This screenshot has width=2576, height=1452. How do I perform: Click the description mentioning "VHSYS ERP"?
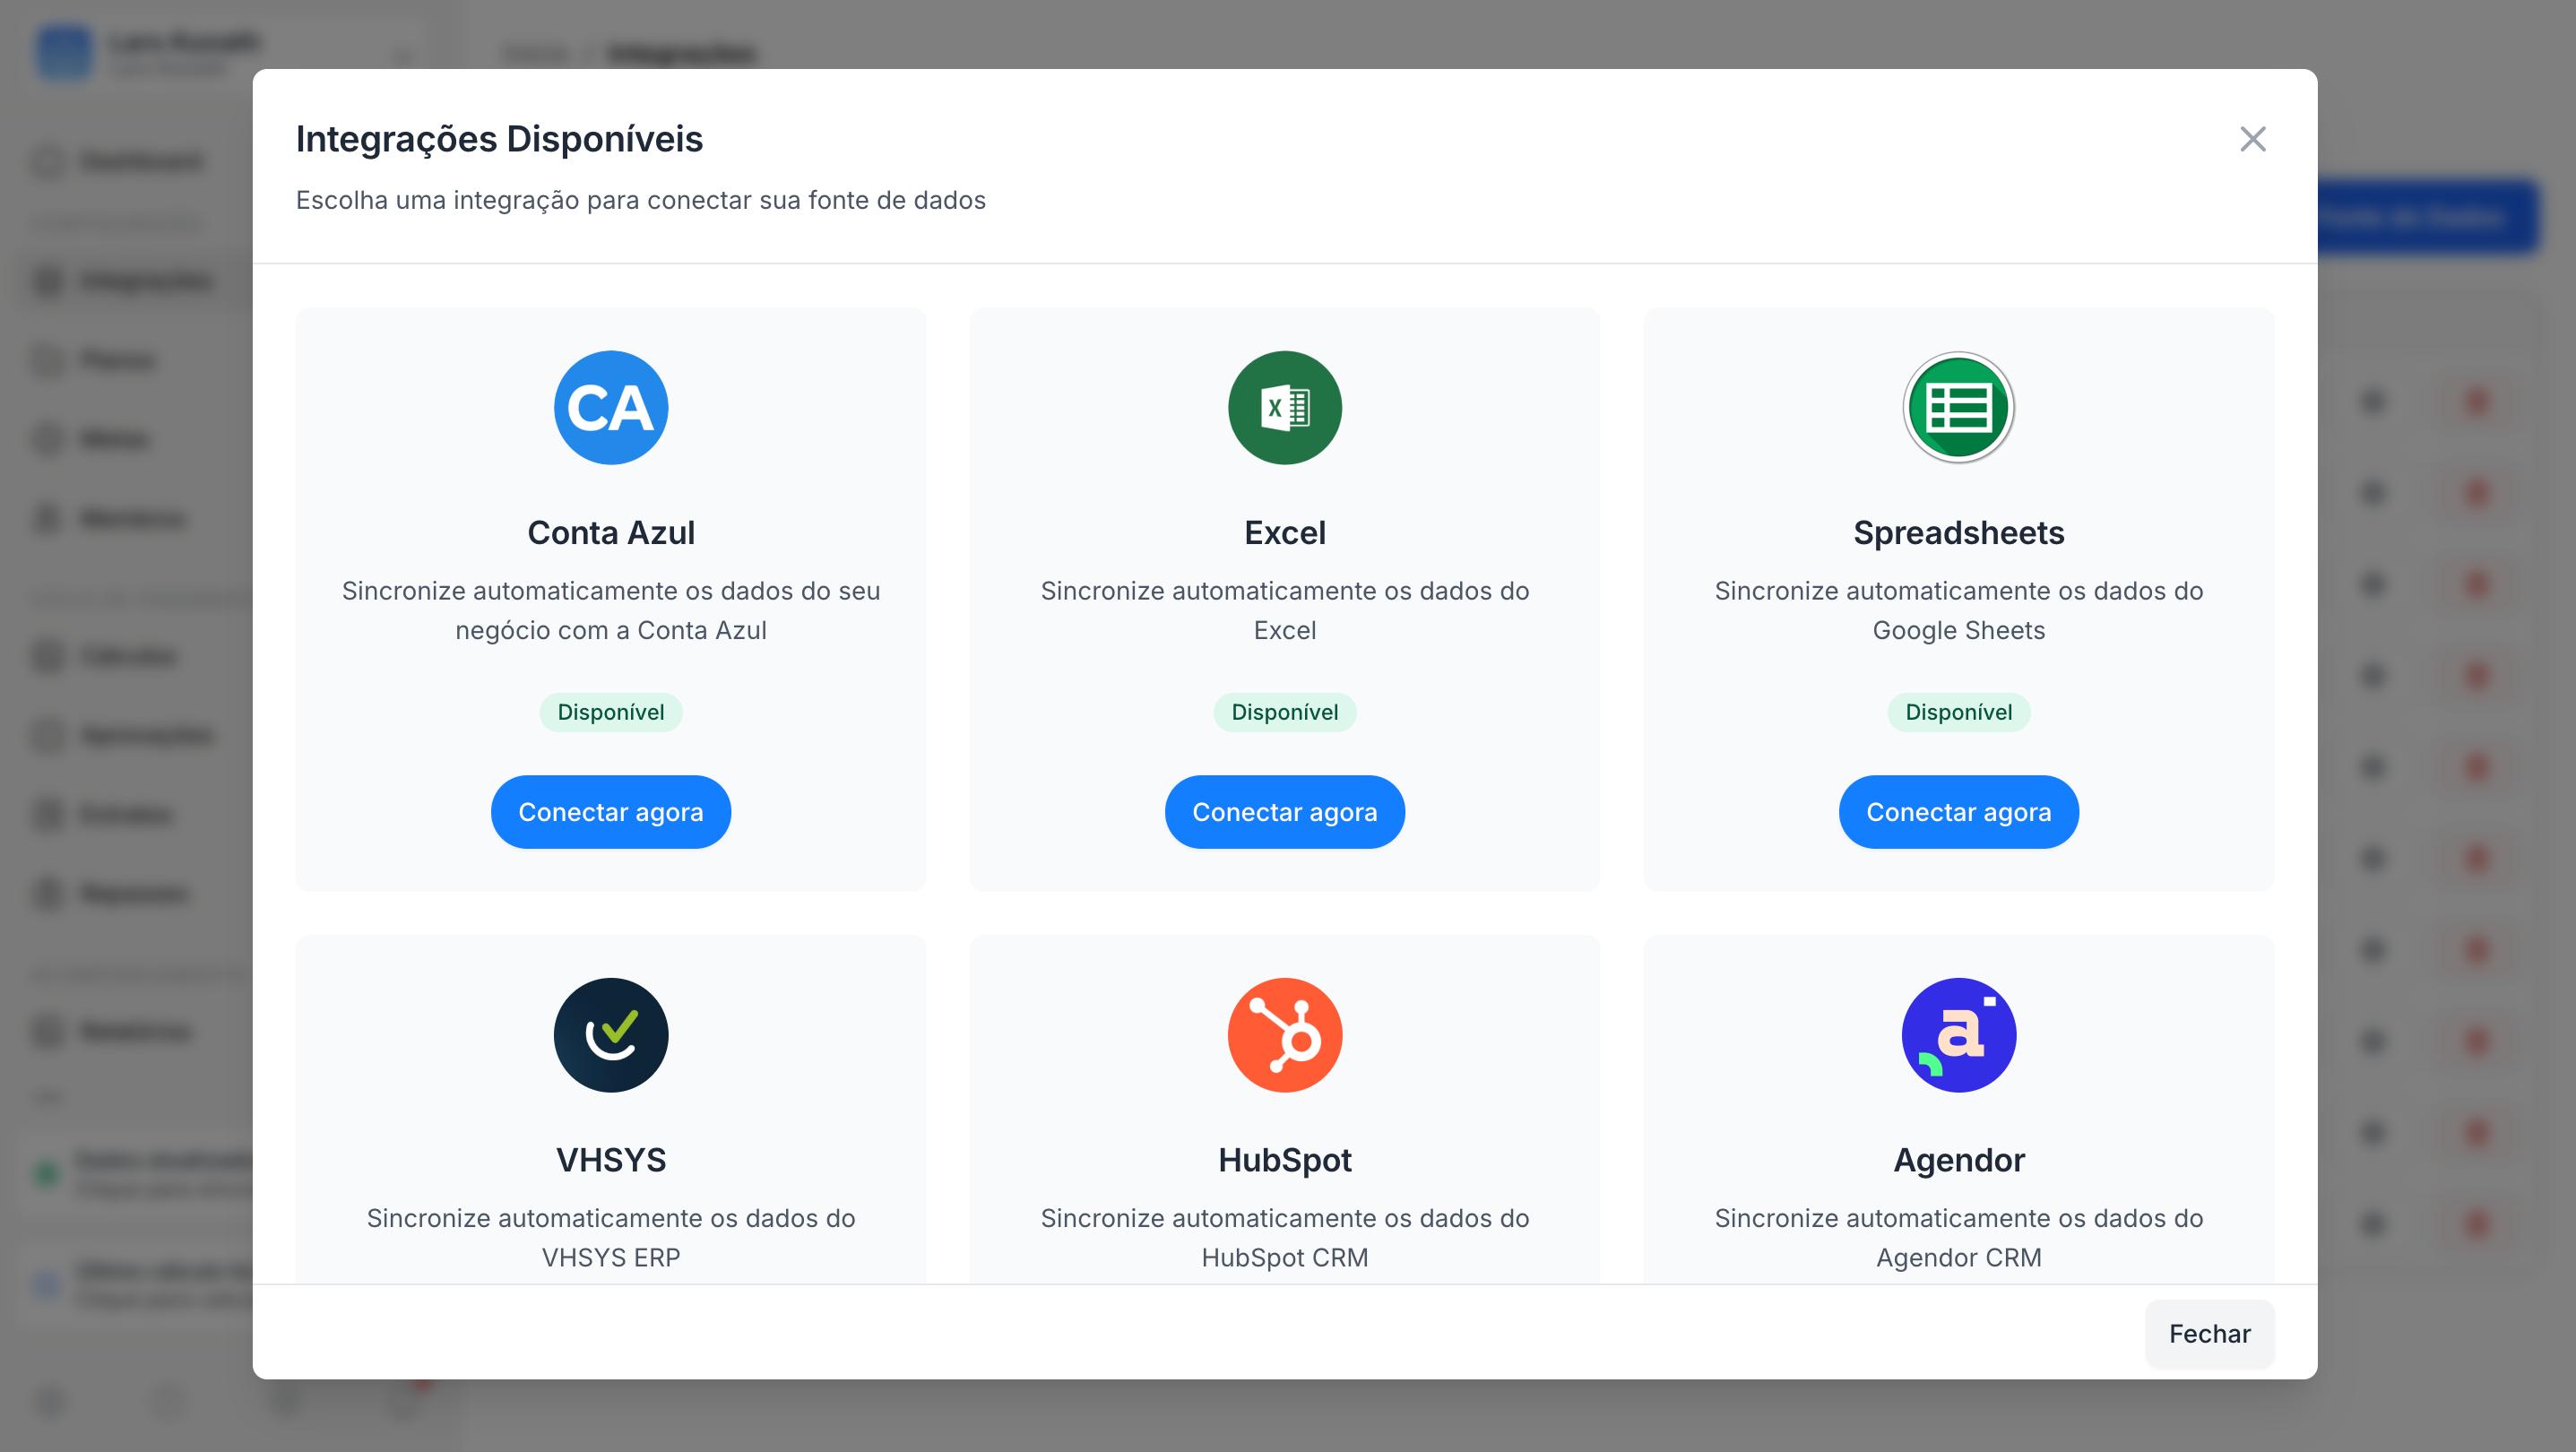[x=611, y=1237]
